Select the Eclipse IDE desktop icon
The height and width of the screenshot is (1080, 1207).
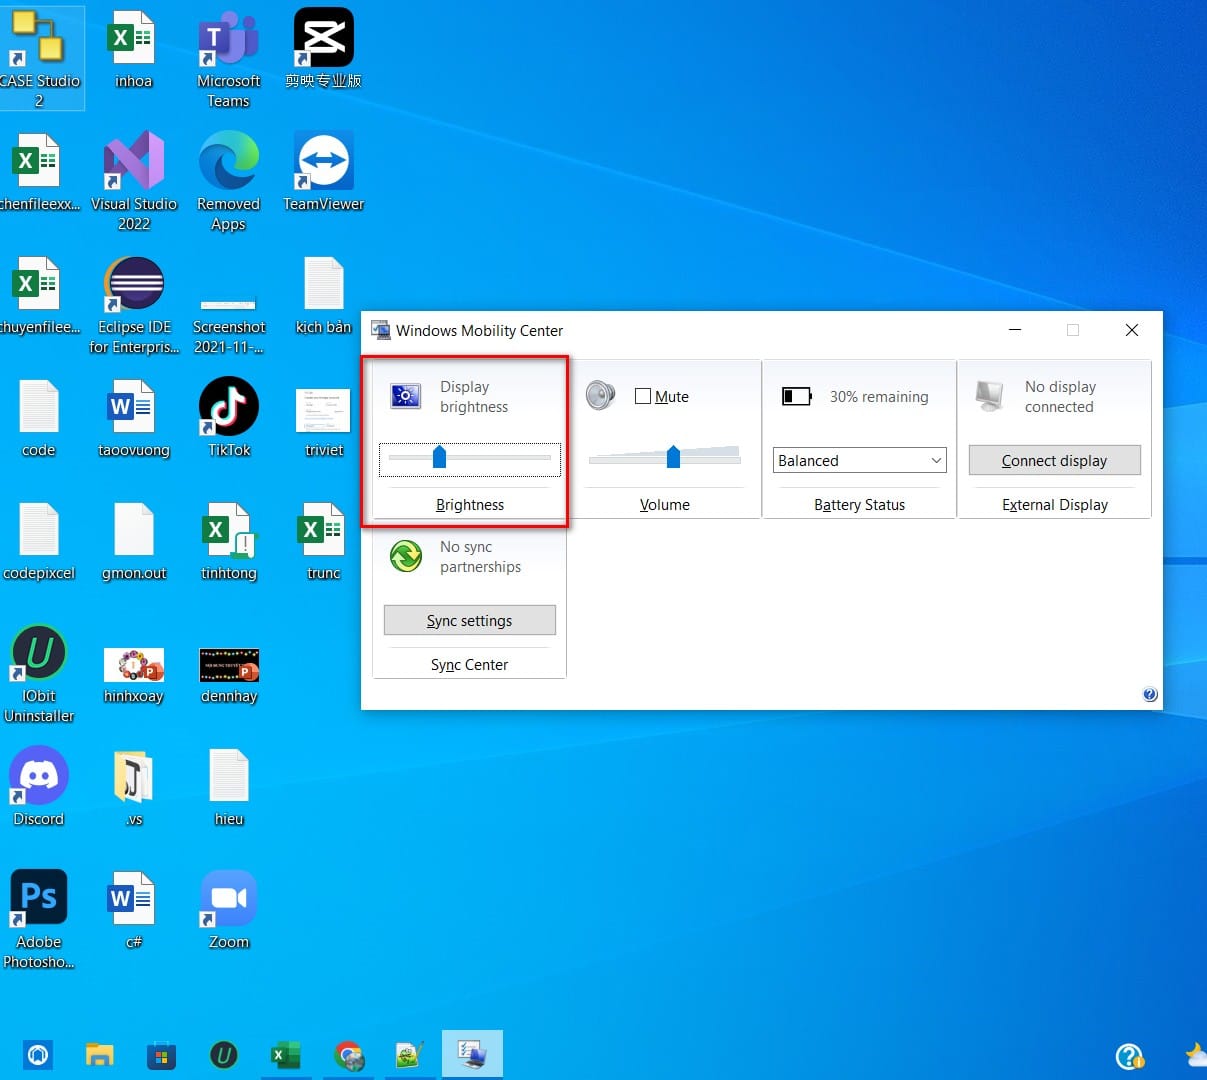click(134, 305)
